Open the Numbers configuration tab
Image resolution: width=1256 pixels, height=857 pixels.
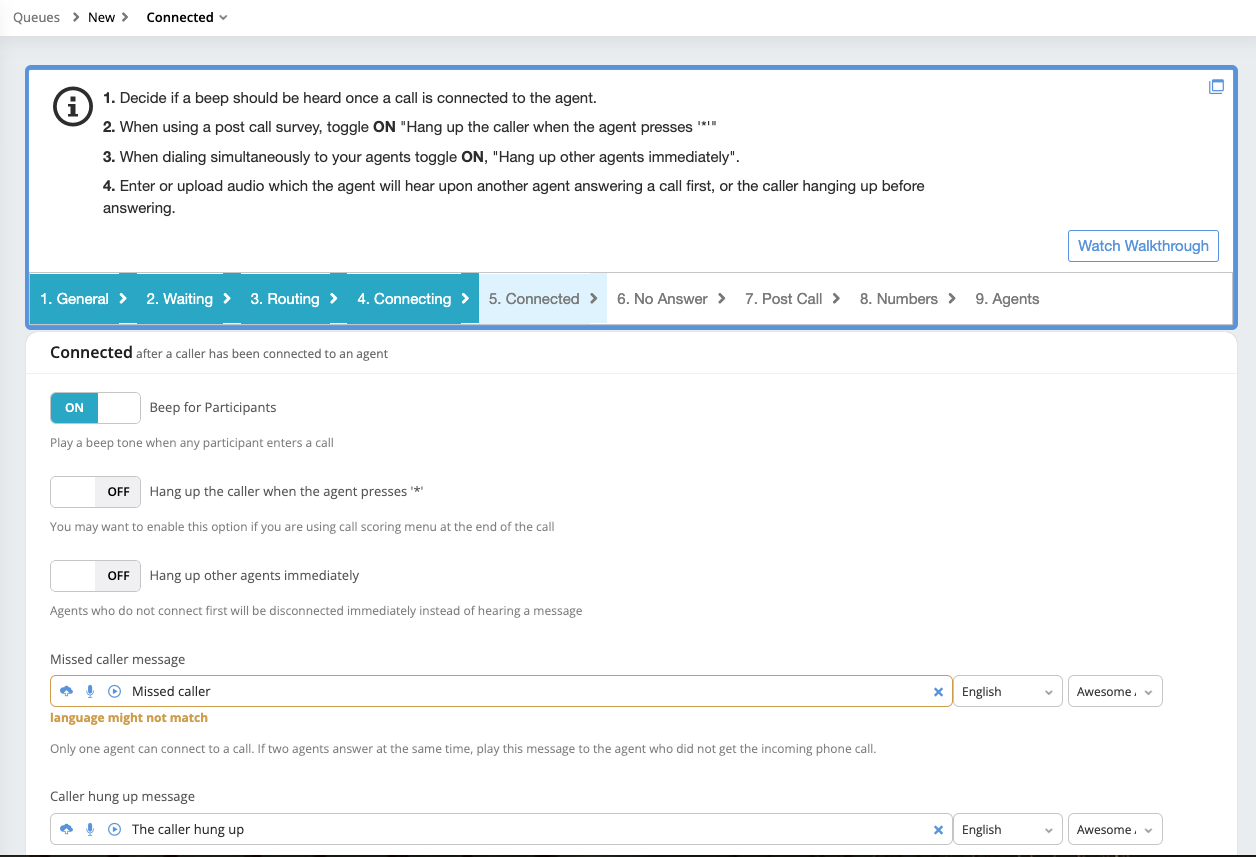click(x=899, y=298)
